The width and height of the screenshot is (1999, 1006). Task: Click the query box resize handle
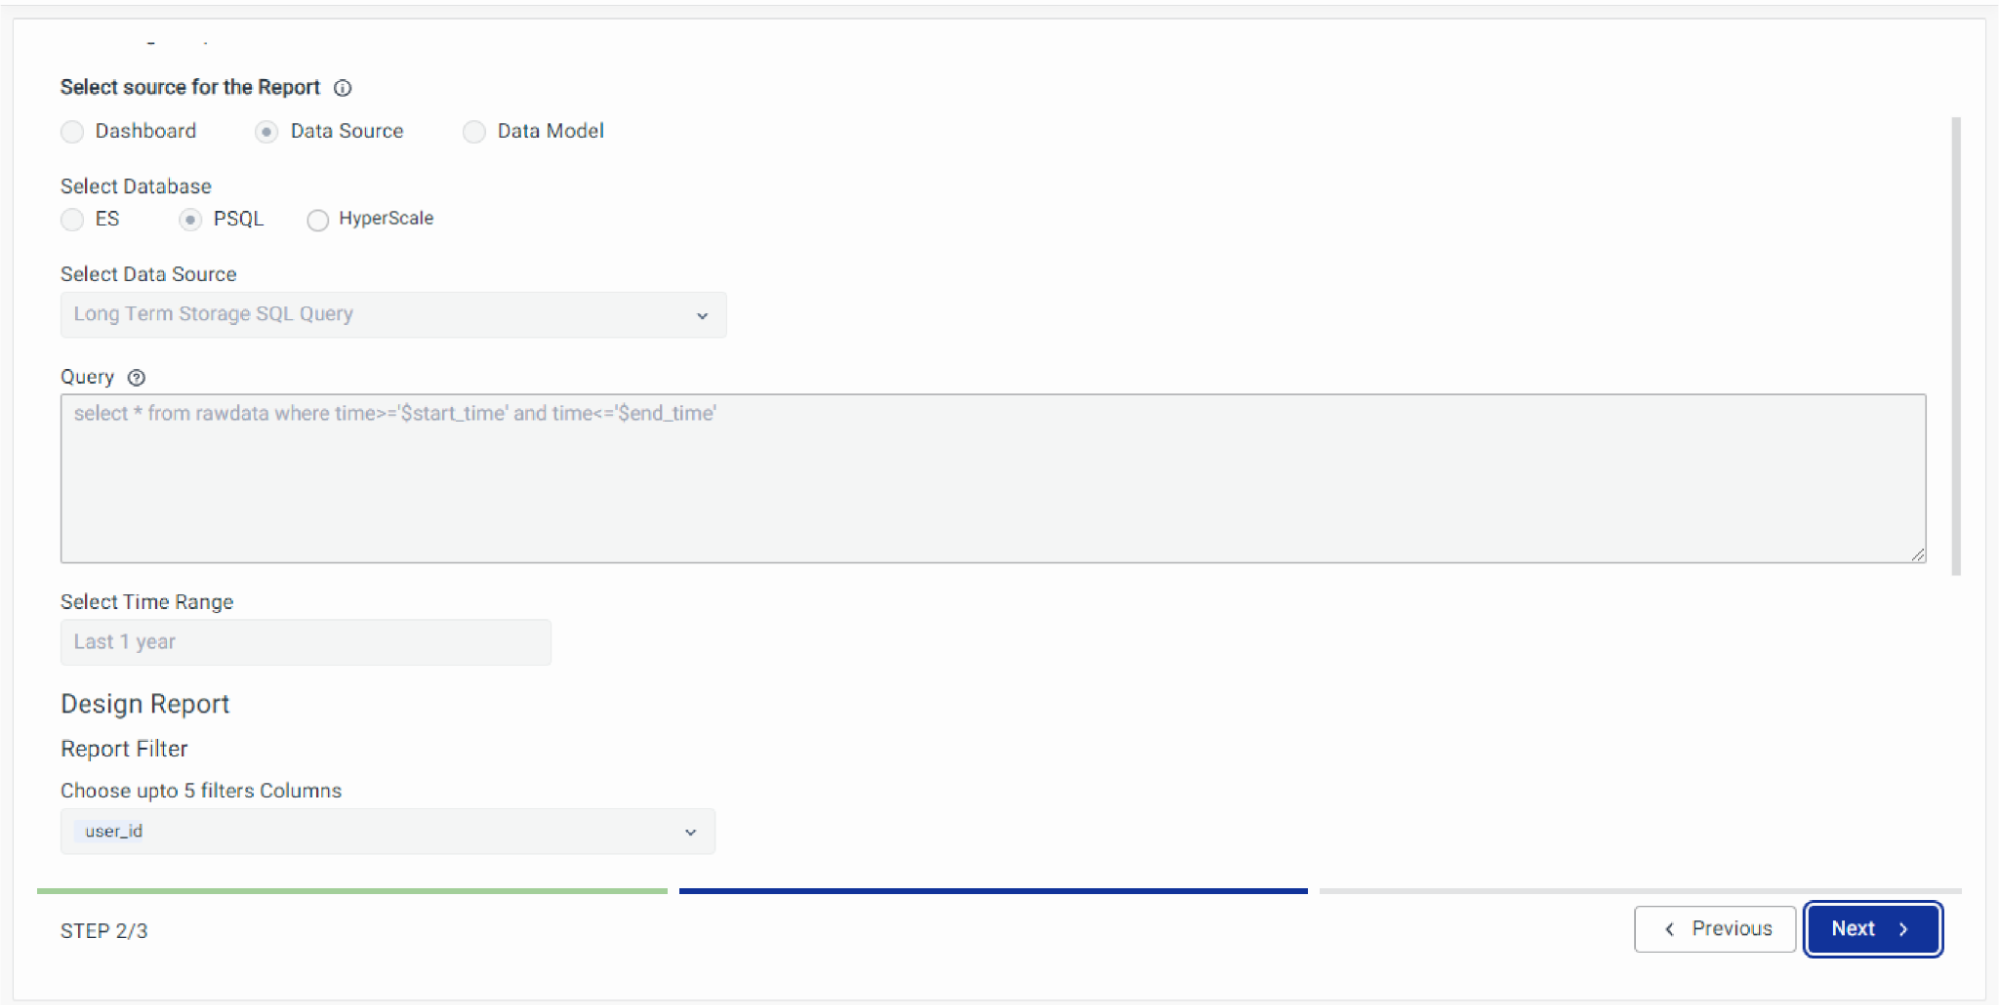point(1916,554)
